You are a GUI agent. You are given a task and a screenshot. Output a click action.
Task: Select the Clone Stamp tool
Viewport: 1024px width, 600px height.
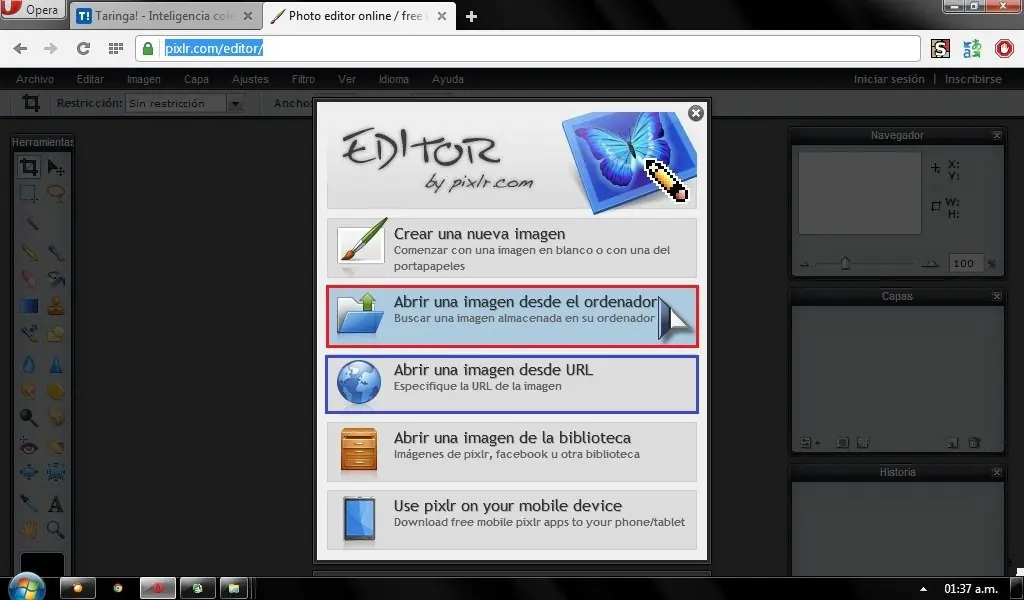pyautogui.click(x=56, y=306)
